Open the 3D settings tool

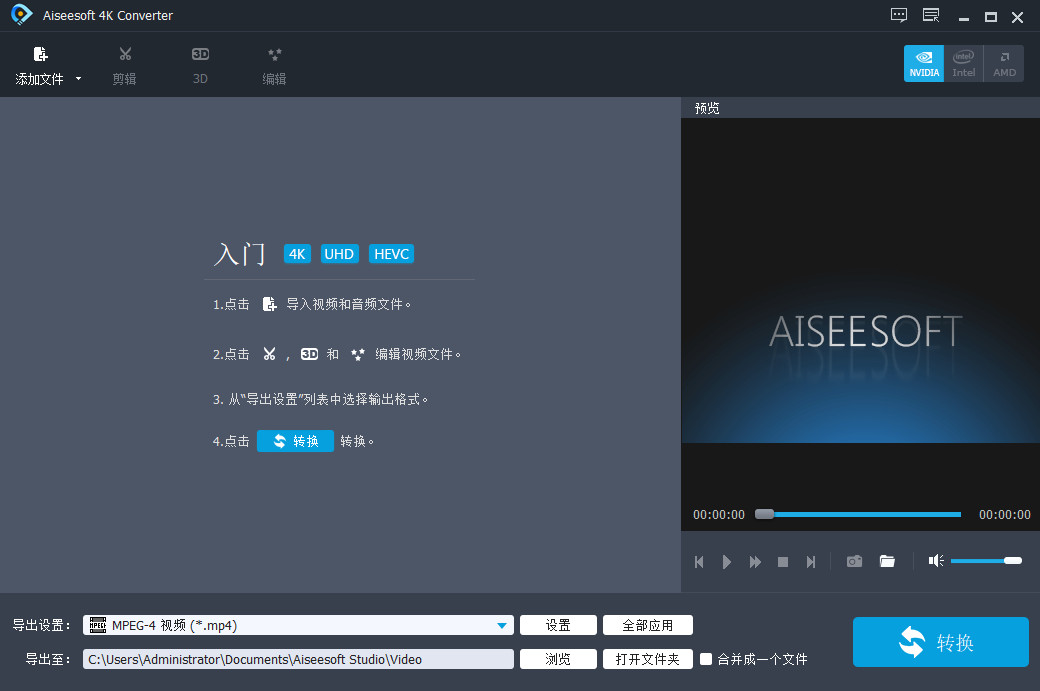200,66
